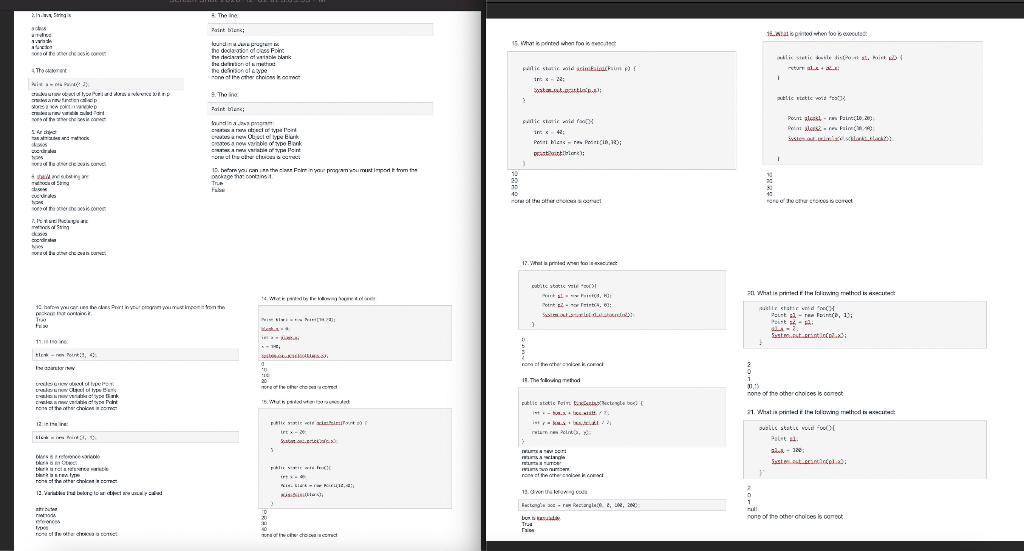The width and height of the screenshot is (1024, 551).
Task: Click the '8. The line:' heading
Action: point(224,15)
